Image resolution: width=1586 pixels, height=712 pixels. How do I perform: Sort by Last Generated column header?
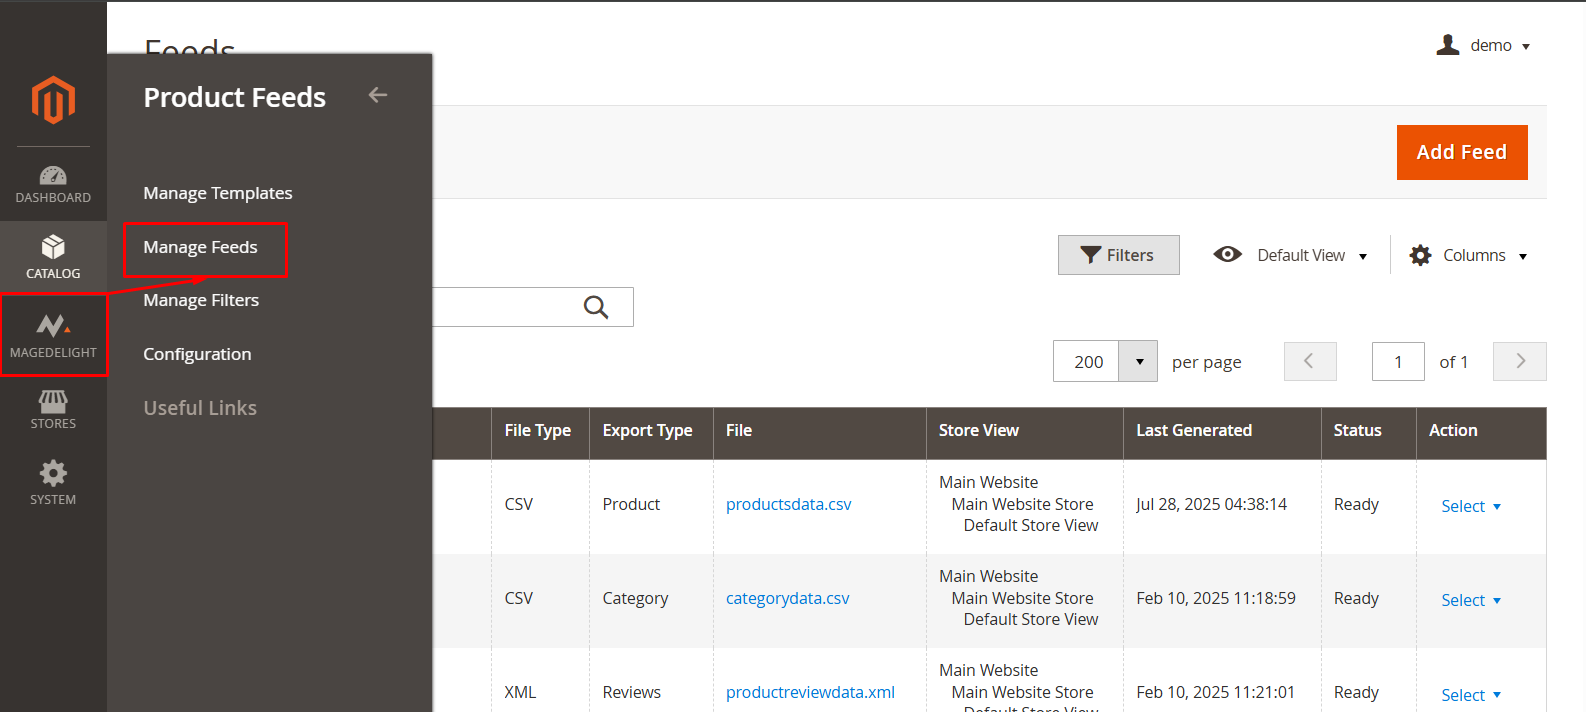click(1222, 433)
